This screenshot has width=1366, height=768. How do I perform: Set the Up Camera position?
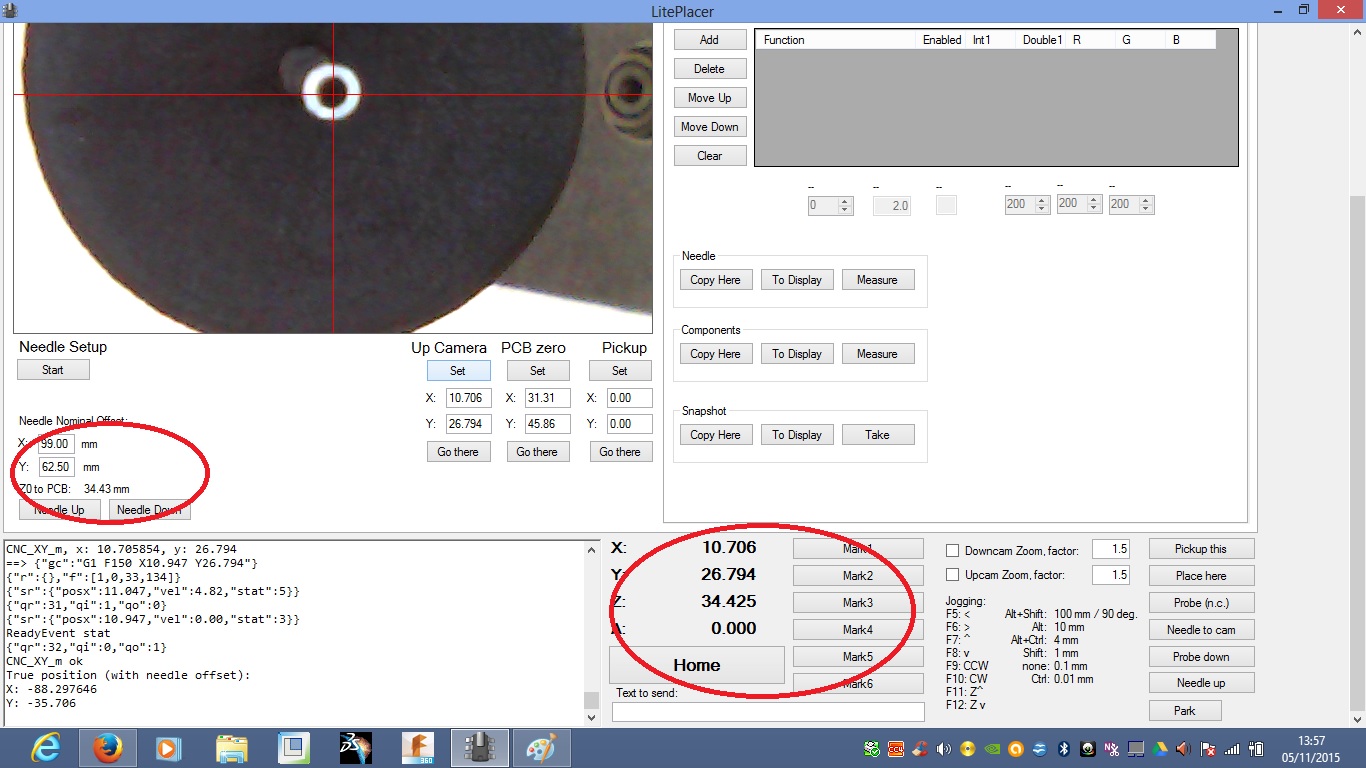pyautogui.click(x=458, y=371)
